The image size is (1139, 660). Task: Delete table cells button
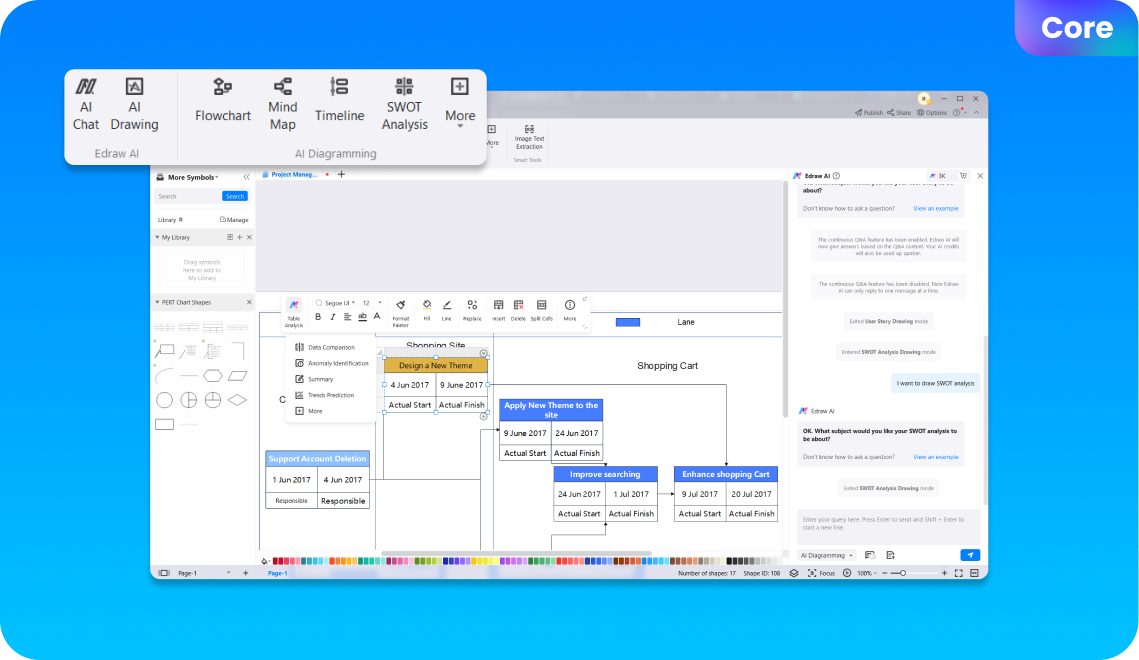tap(518, 310)
